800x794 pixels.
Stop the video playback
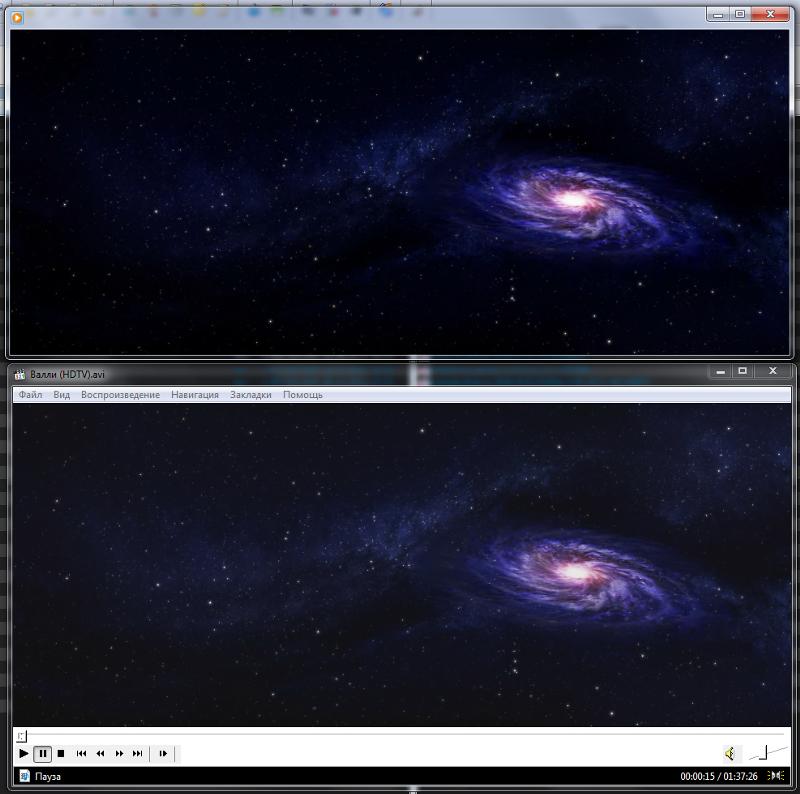tap(61, 754)
